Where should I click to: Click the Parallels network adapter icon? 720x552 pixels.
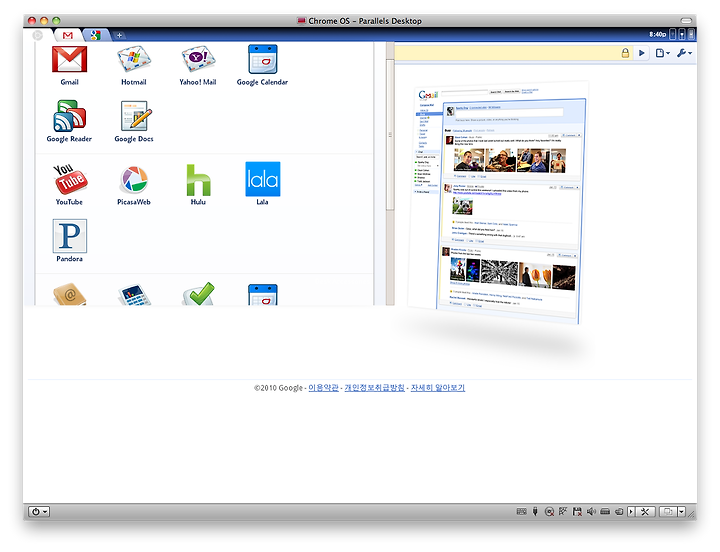click(x=563, y=512)
